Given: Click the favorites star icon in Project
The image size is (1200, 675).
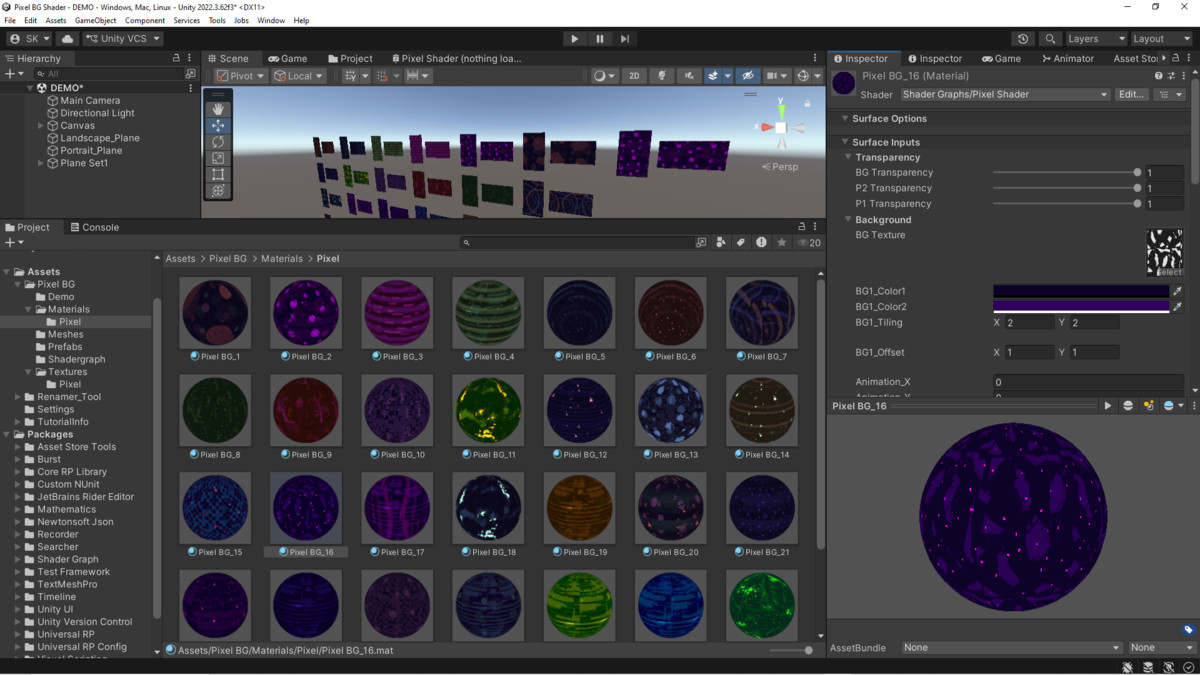Looking at the screenshot, I should click(x=782, y=242).
